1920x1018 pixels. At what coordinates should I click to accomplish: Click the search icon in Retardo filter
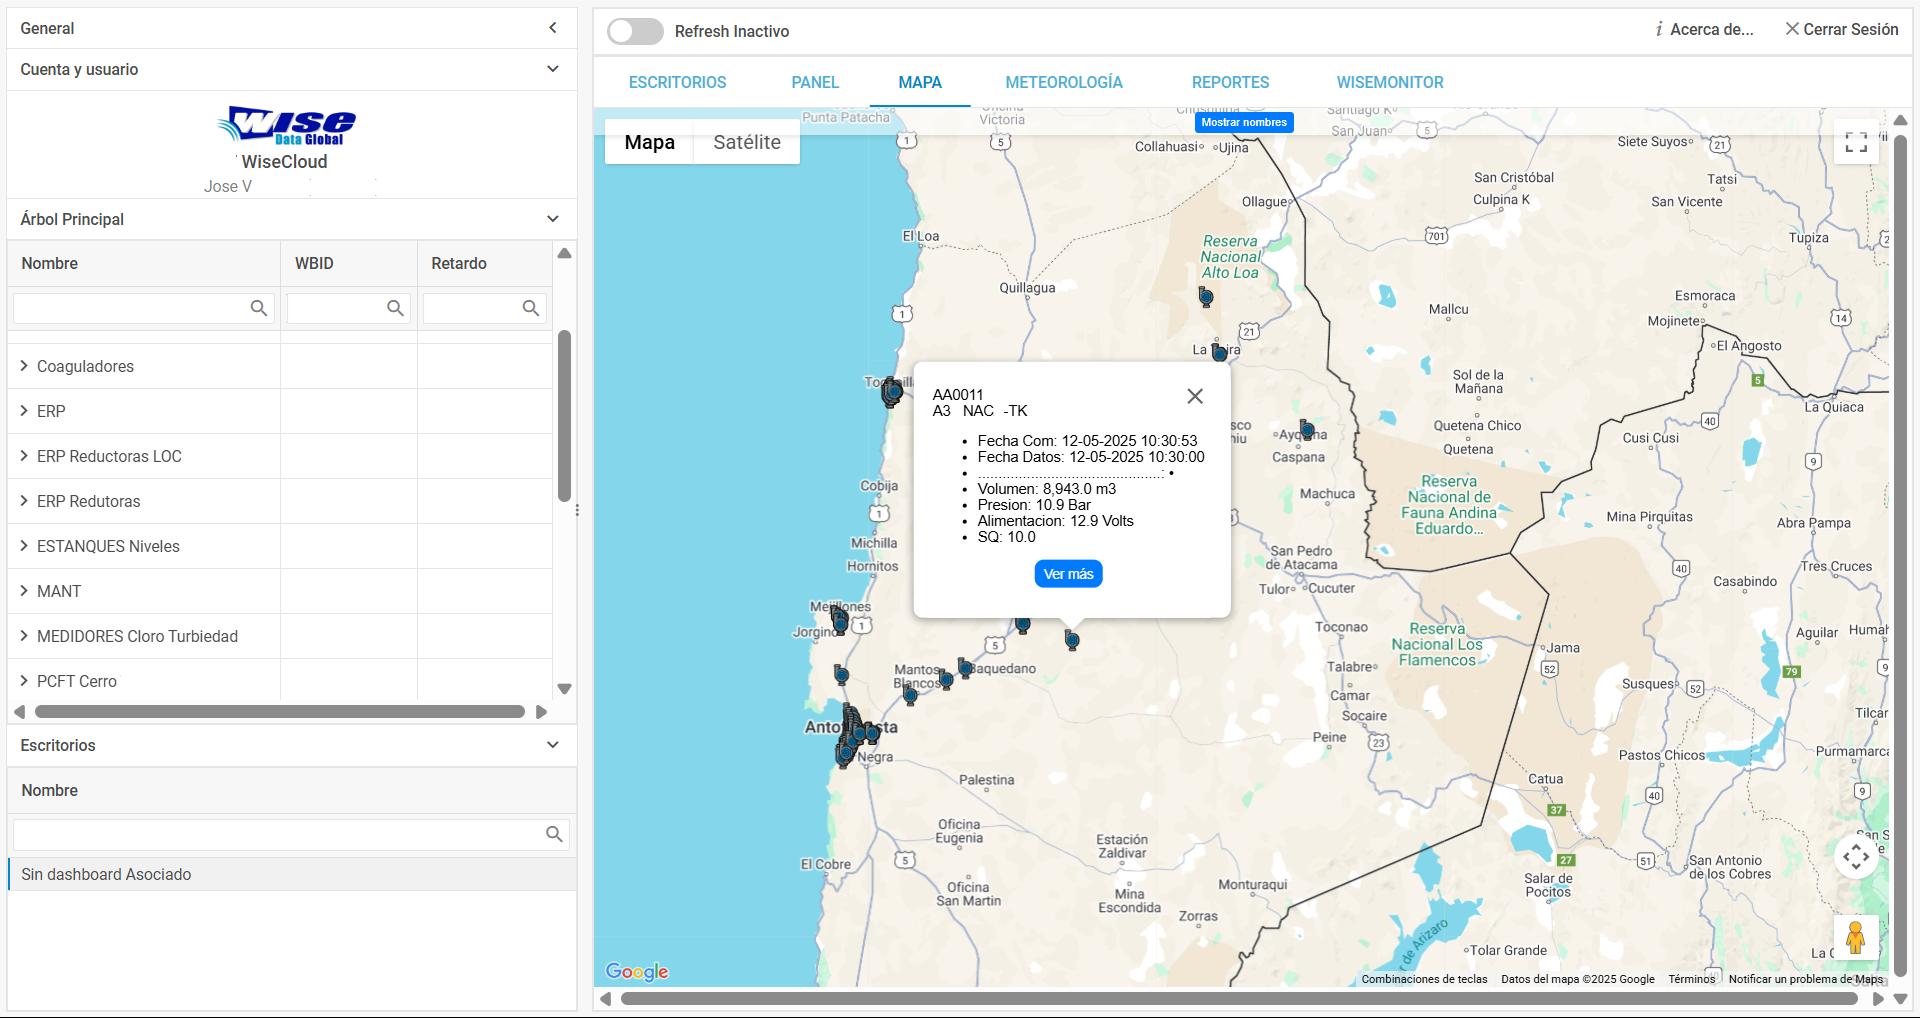click(531, 308)
